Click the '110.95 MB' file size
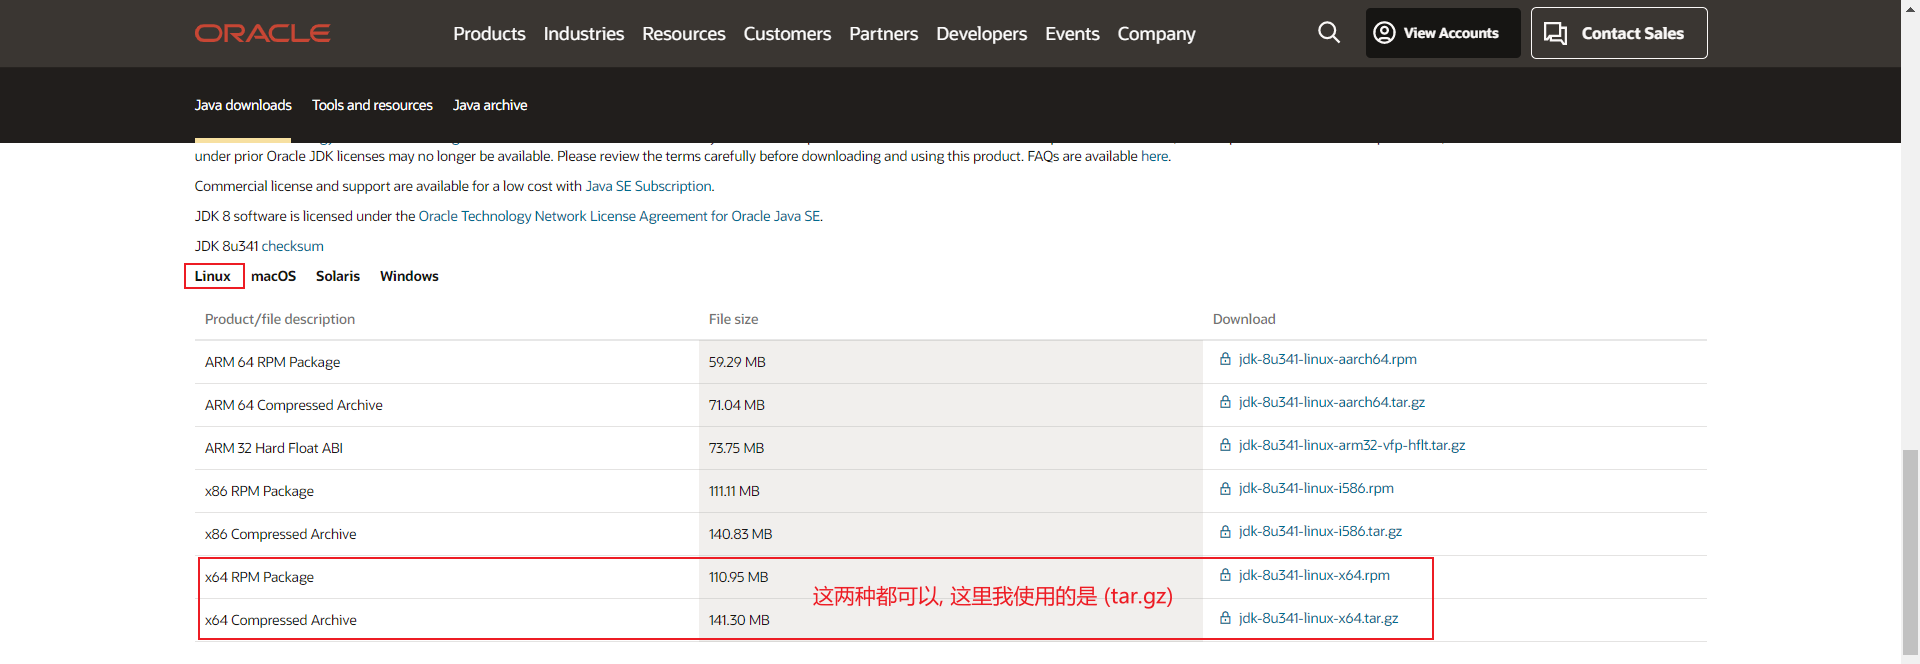This screenshot has height=664, width=1920. pyautogui.click(x=738, y=577)
